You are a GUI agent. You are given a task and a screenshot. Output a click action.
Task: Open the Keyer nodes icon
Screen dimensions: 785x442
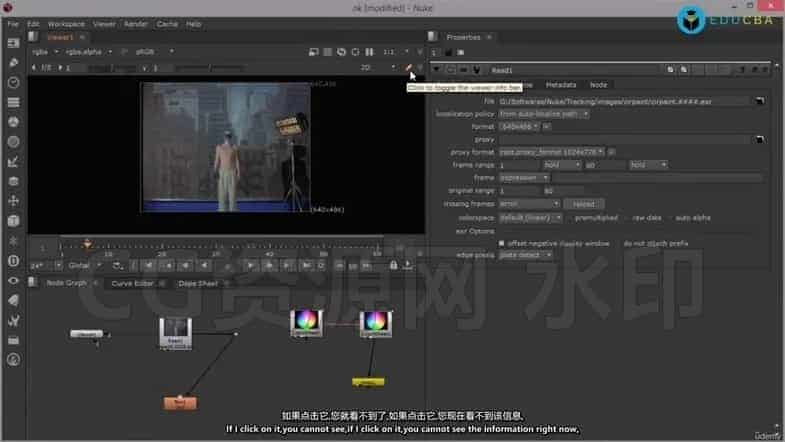tap(14, 162)
